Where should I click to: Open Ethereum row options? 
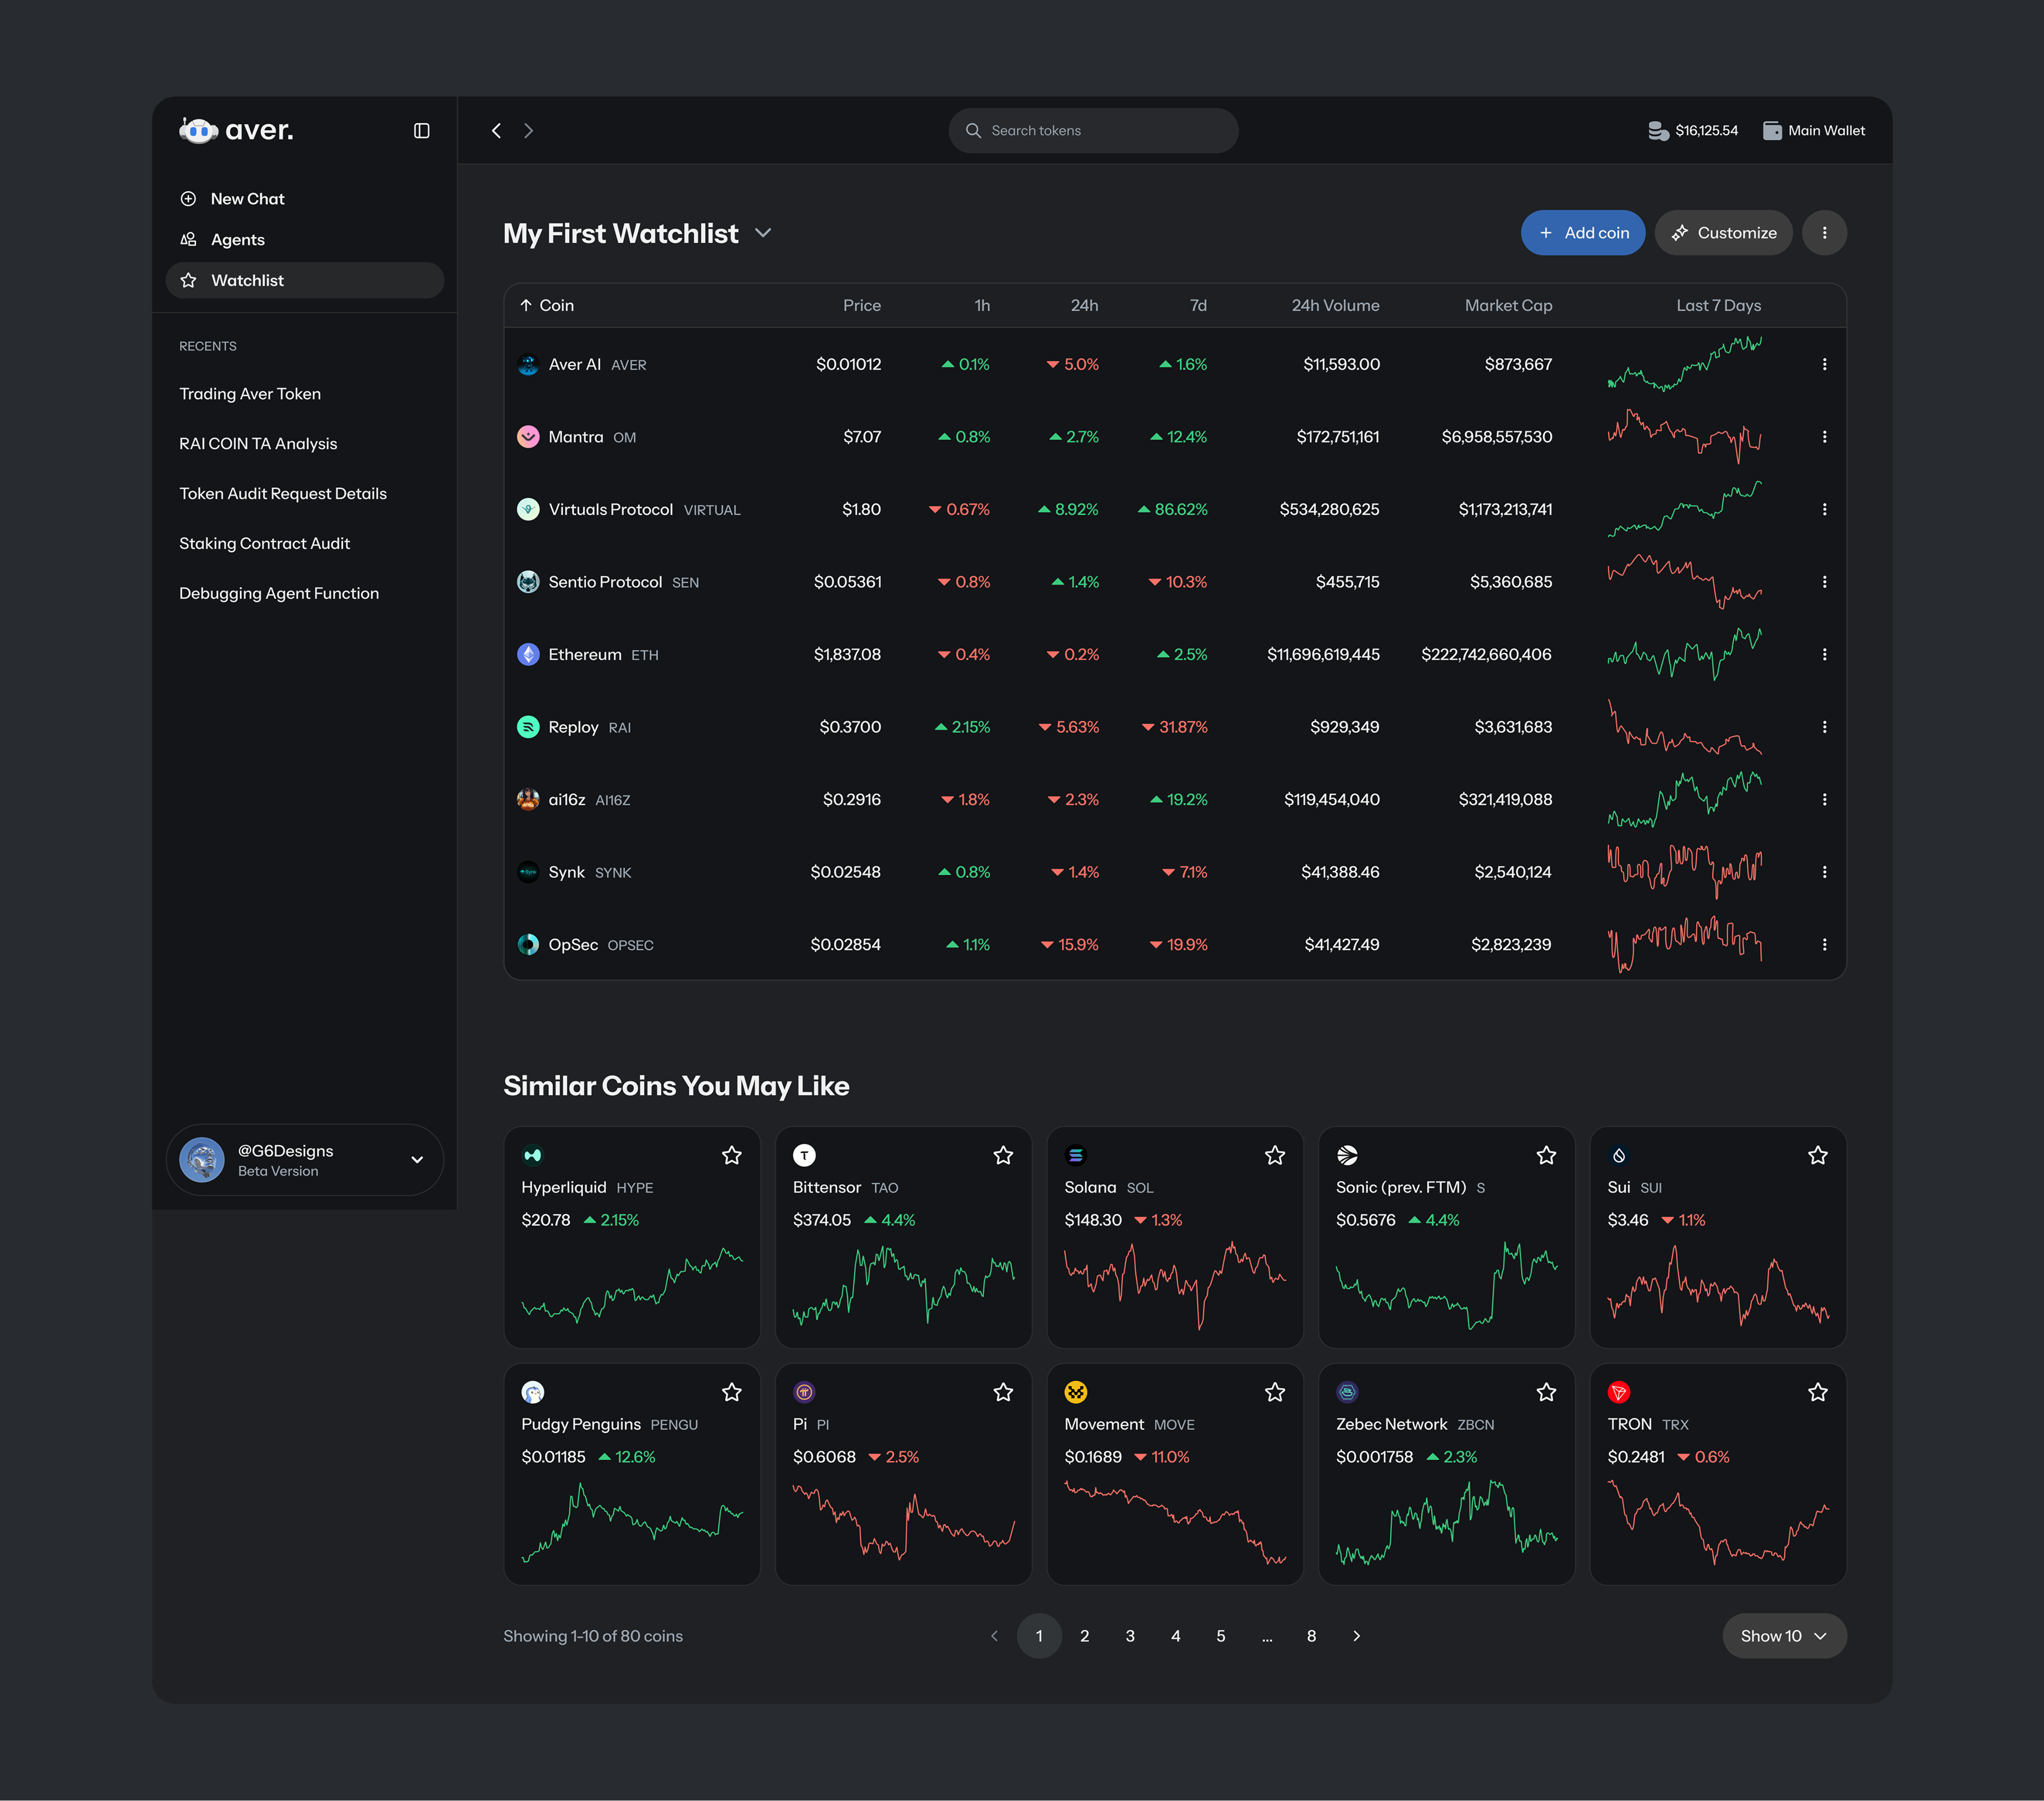(x=1824, y=655)
